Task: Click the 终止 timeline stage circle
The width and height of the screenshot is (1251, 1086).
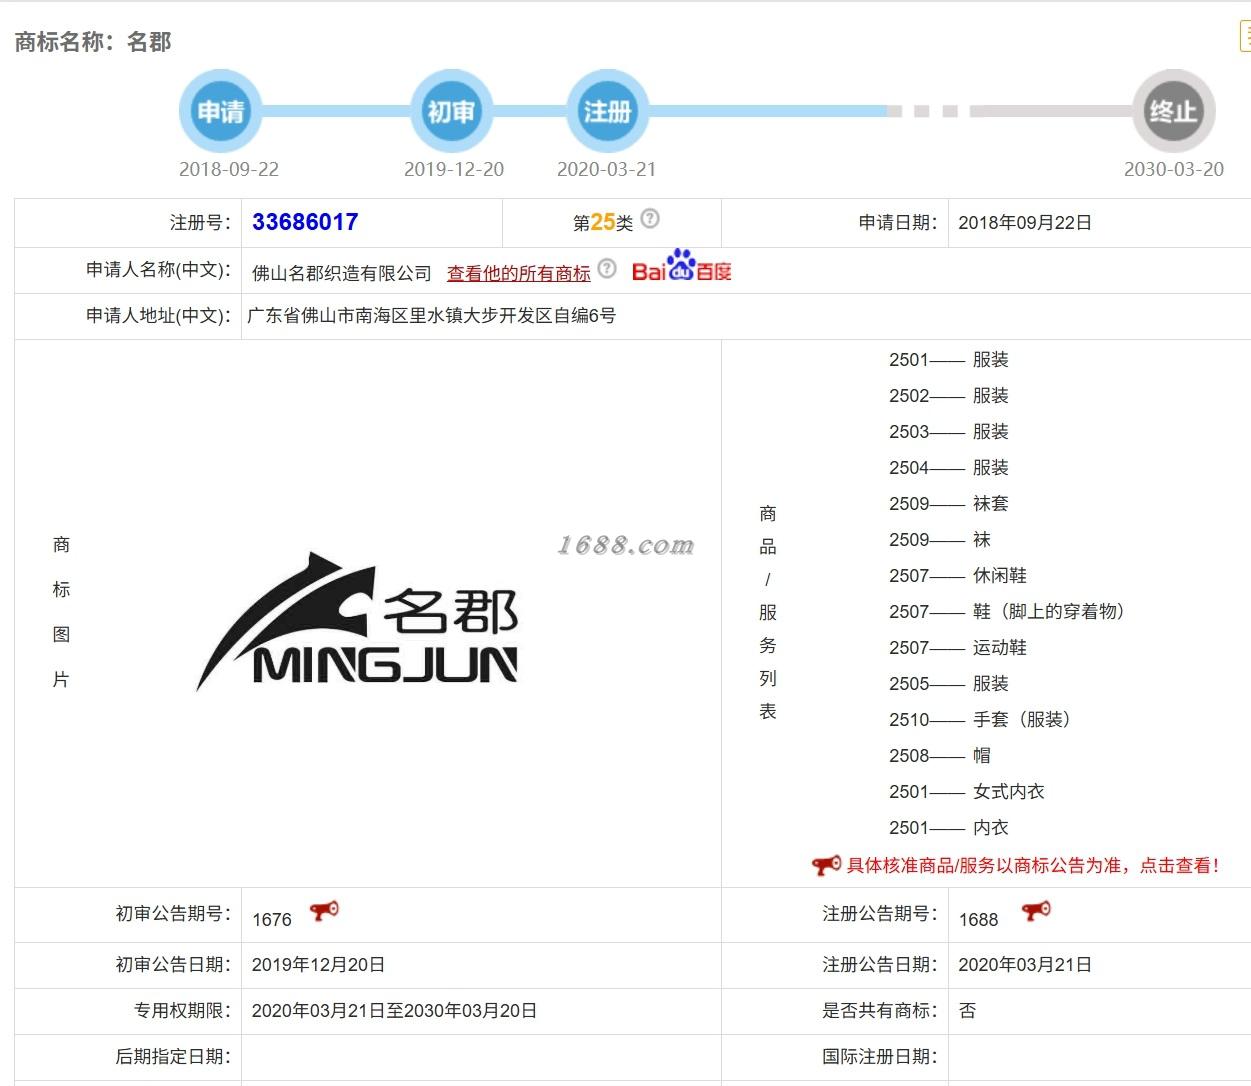Action: 1174,111
